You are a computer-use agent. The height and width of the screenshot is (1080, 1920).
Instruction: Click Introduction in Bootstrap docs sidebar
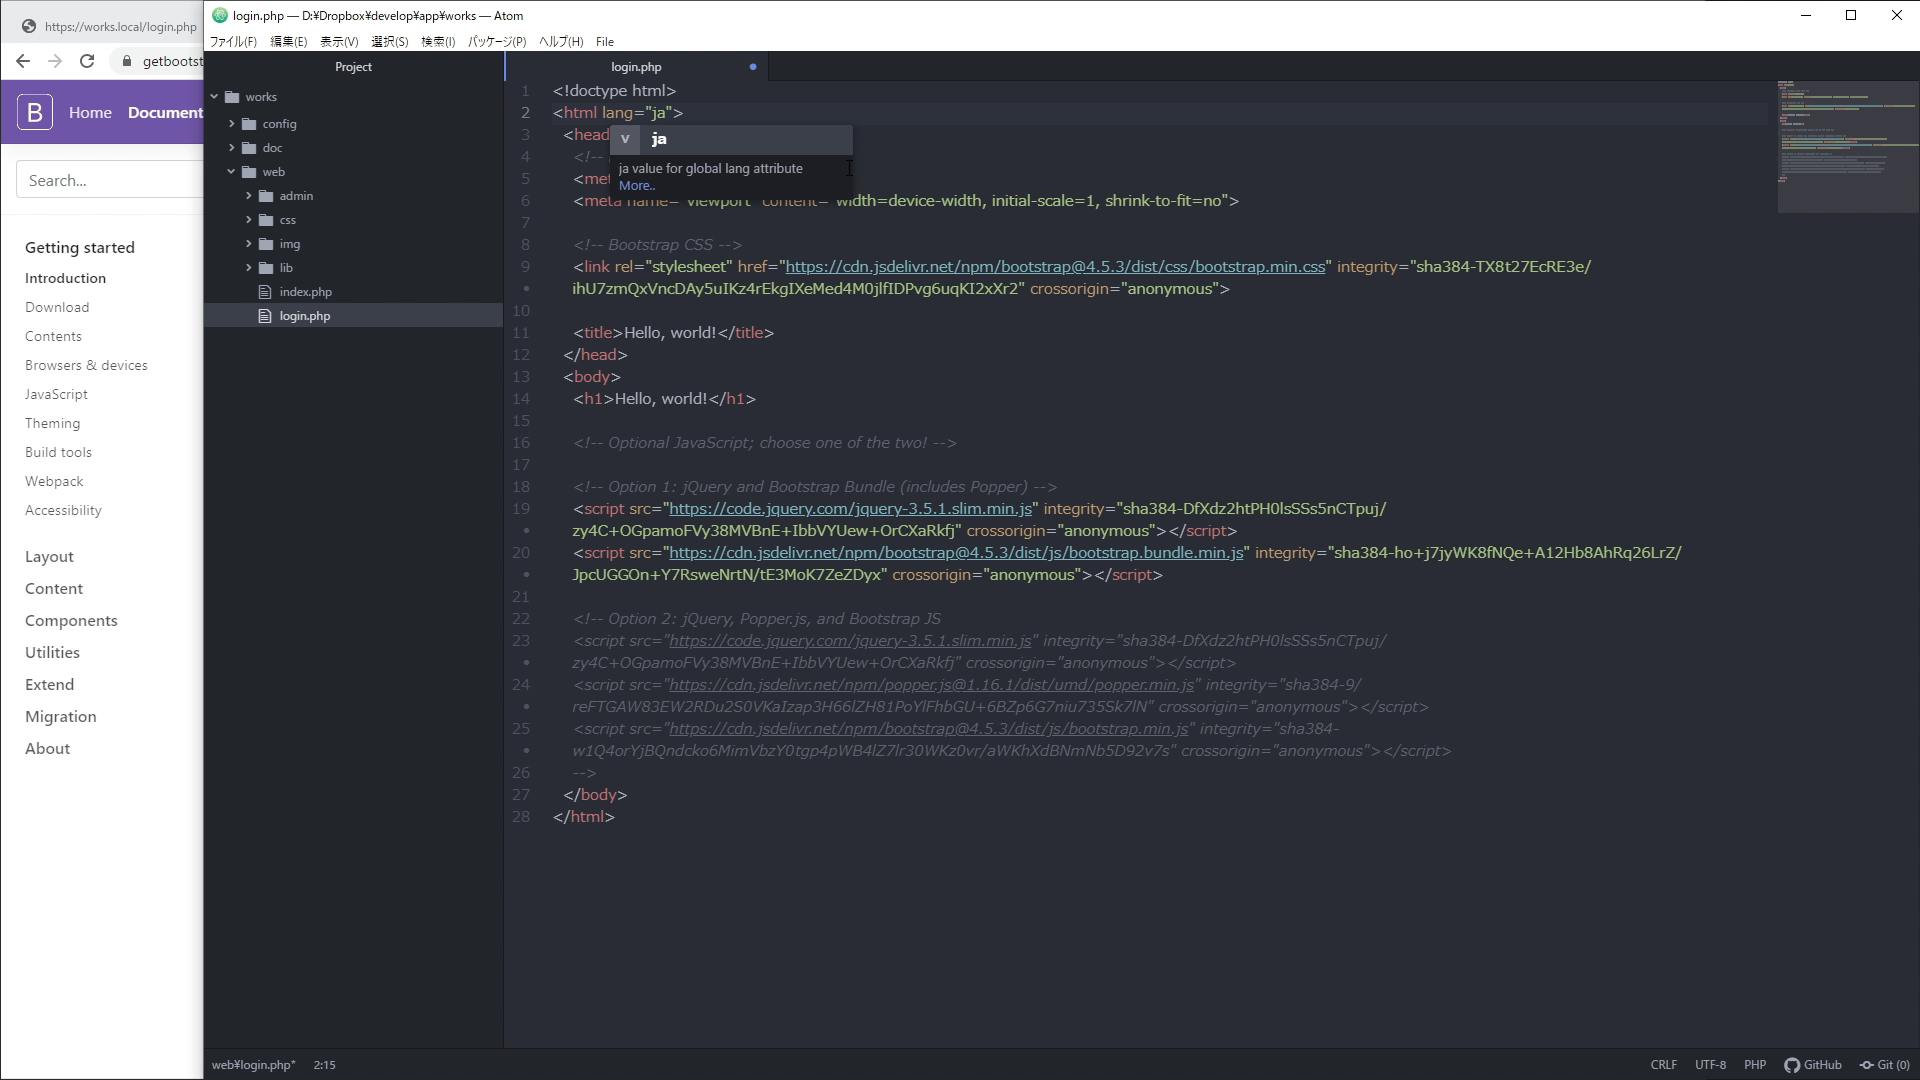click(65, 278)
